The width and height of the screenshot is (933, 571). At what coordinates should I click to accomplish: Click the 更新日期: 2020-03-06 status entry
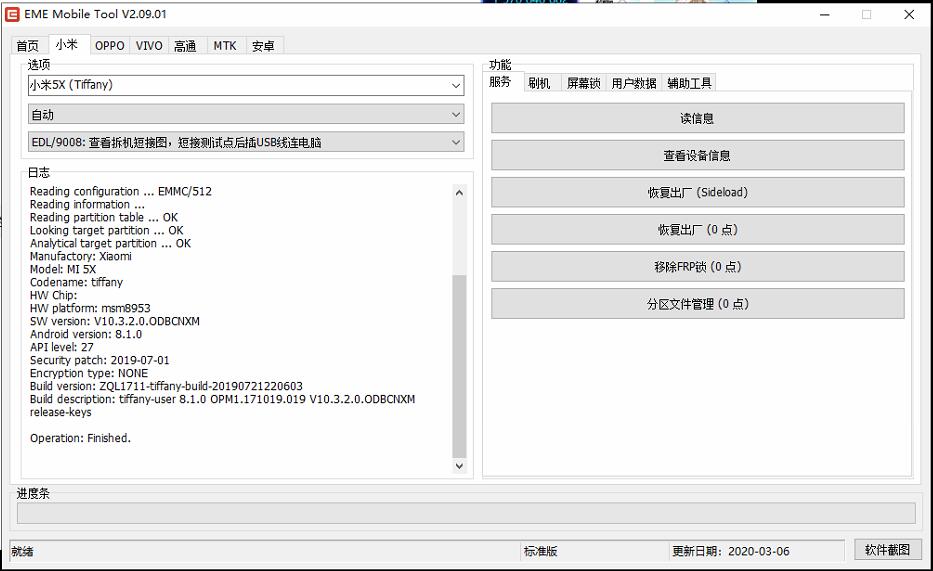point(731,551)
